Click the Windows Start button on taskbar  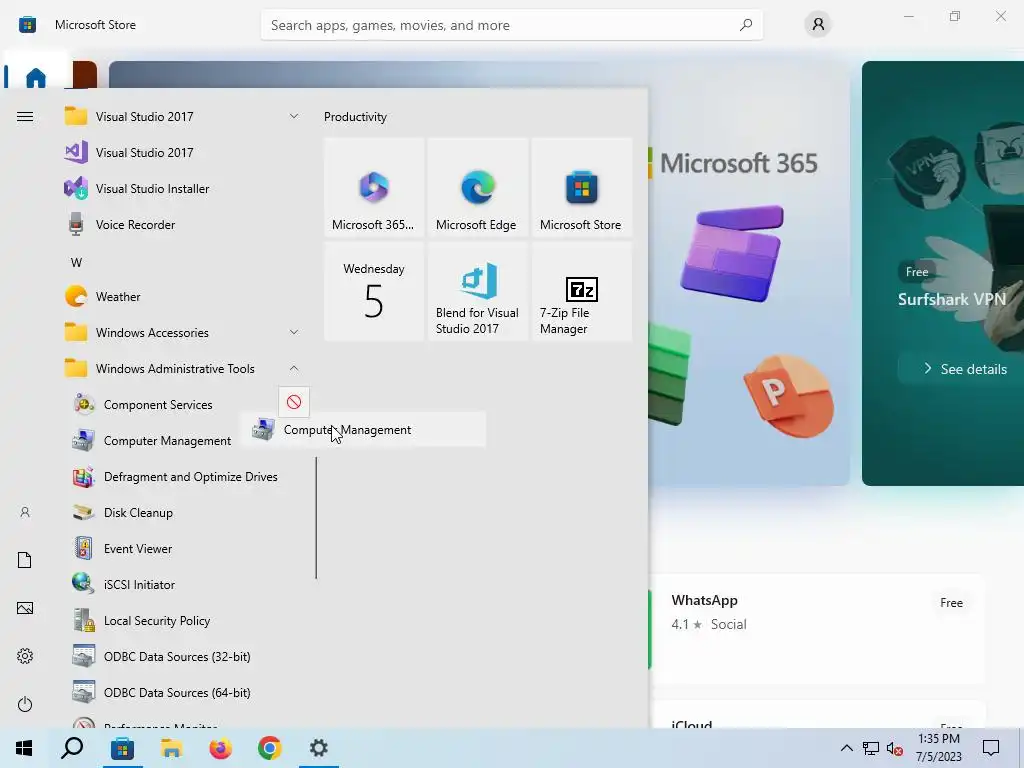pyautogui.click(x=24, y=748)
